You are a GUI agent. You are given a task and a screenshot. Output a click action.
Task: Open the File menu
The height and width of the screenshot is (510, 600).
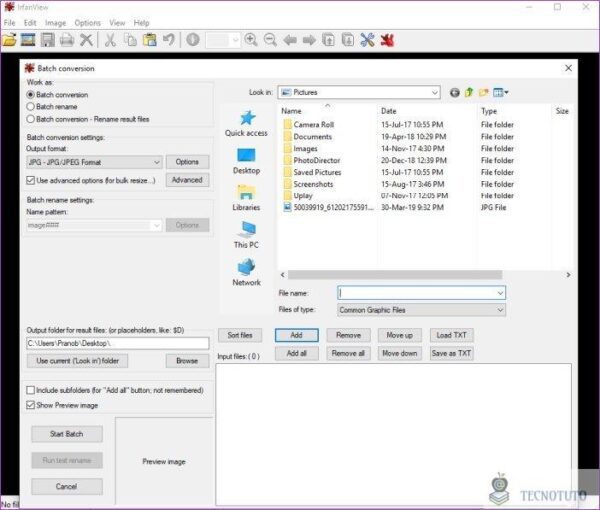[x=10, y=23]
